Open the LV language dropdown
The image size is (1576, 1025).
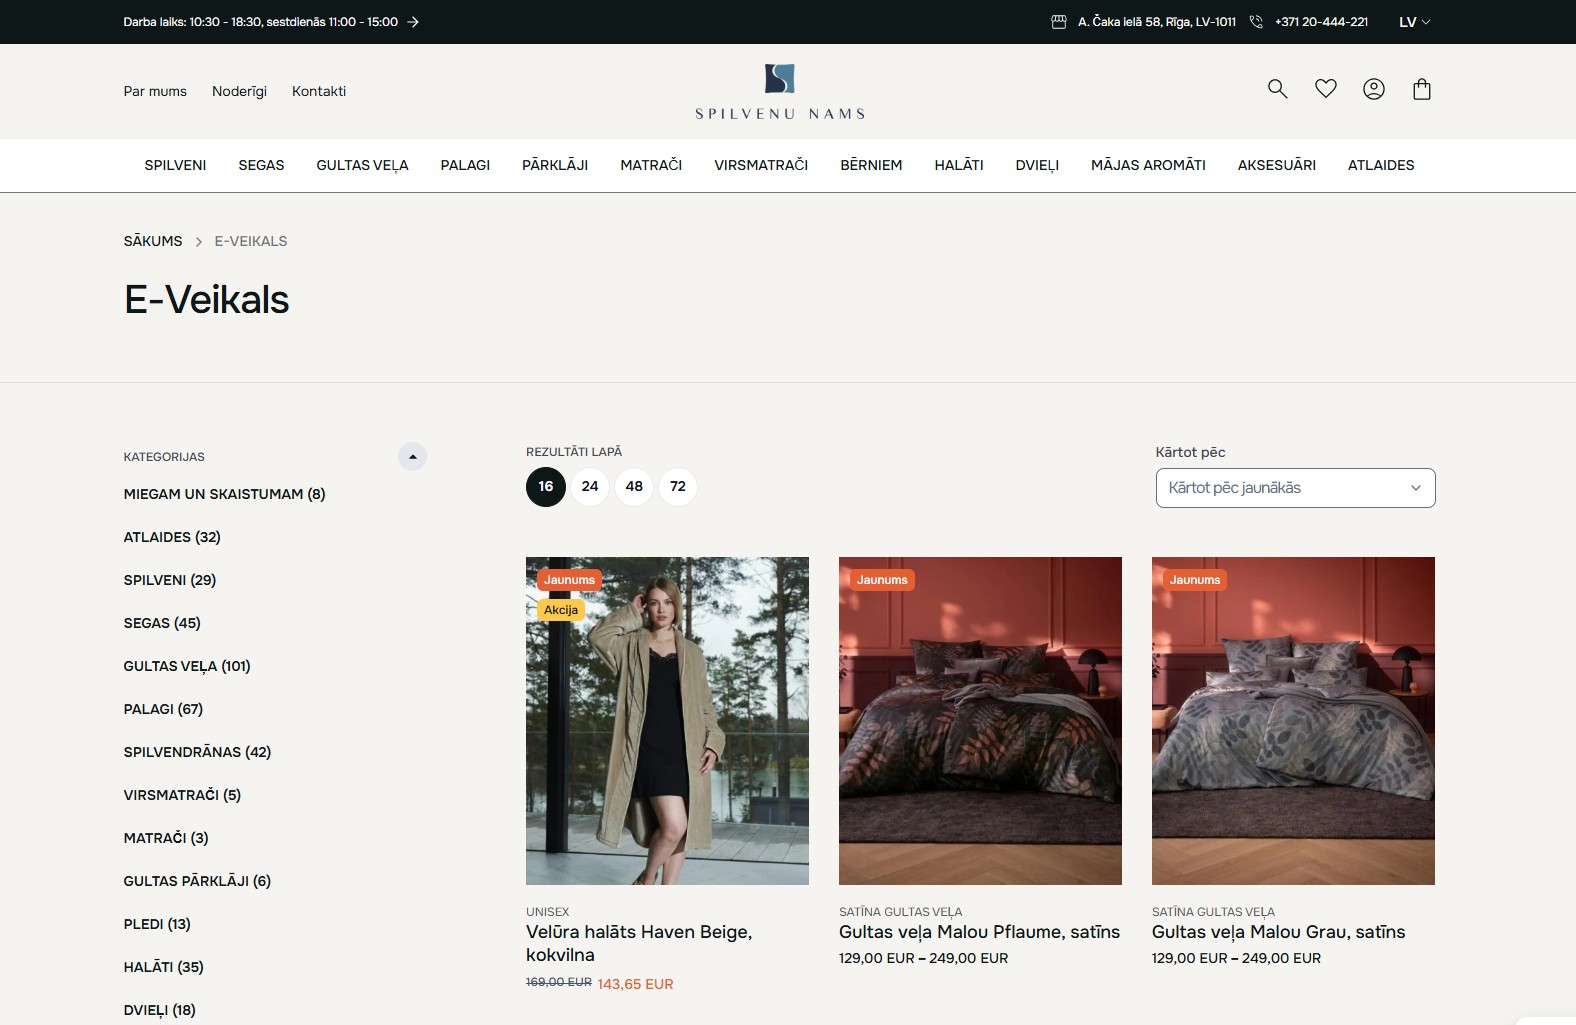(1414, 22)
